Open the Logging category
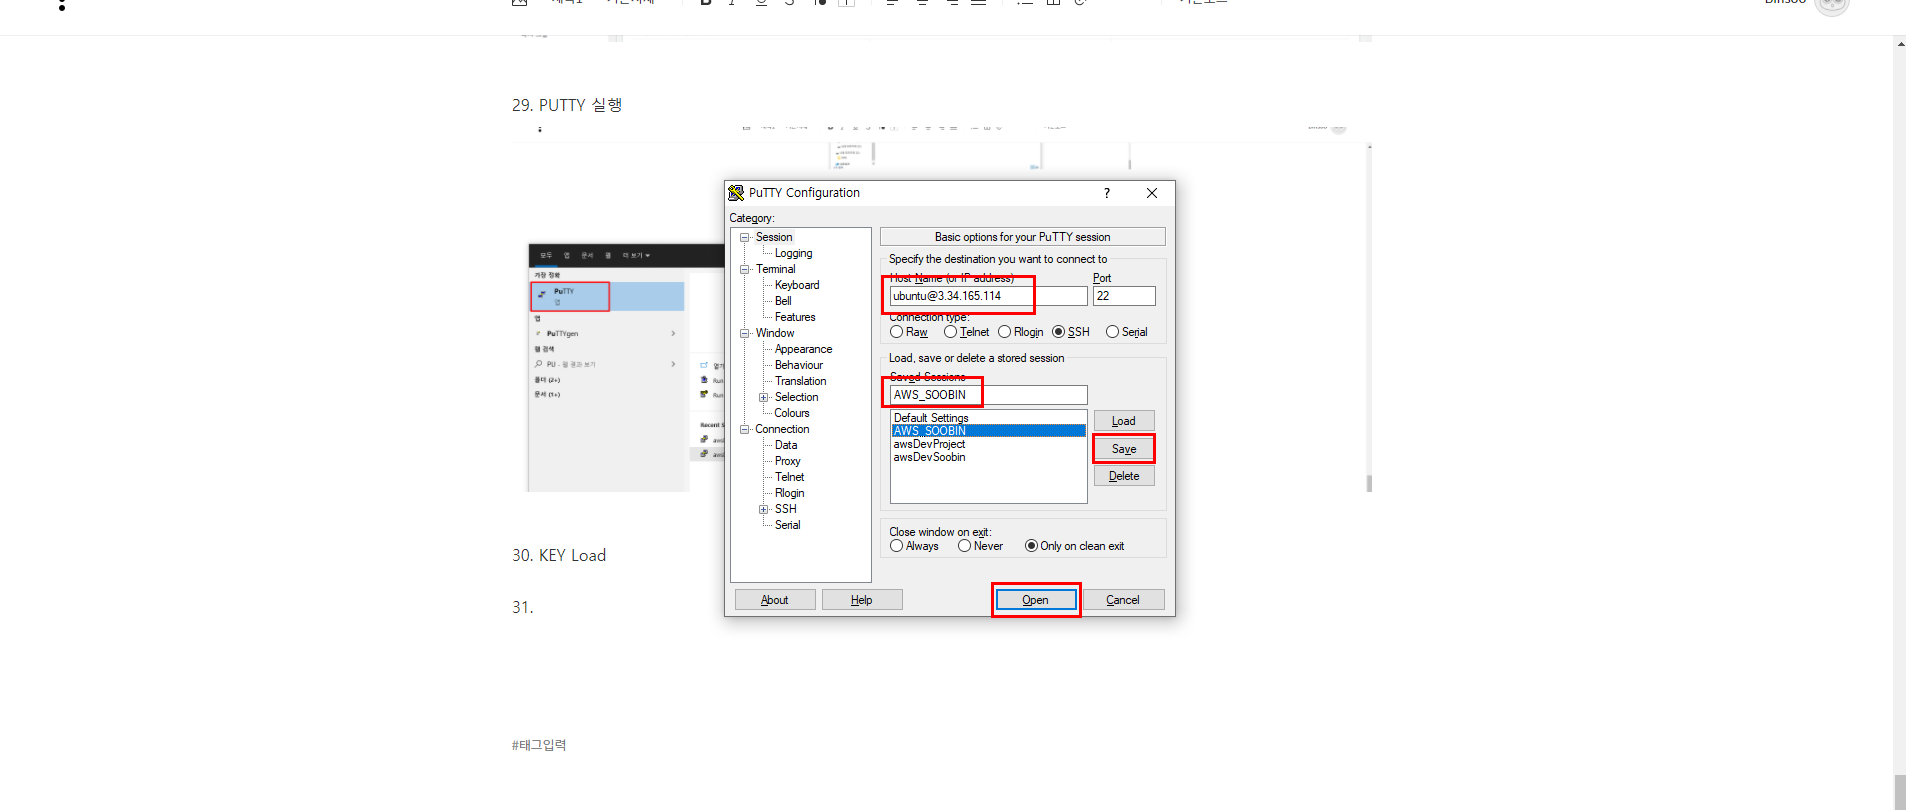Screen dimensions: 1906x810 (x=793, y=253)
